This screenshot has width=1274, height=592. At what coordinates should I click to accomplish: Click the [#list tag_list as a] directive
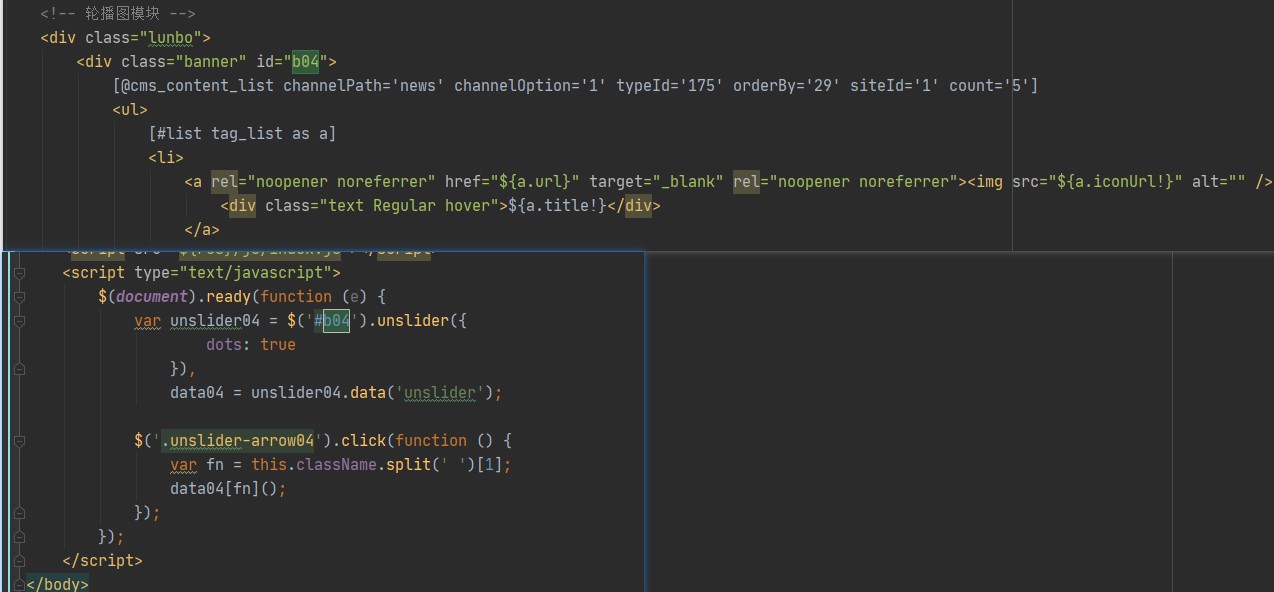pyautogui.click(x=243, y=134)
